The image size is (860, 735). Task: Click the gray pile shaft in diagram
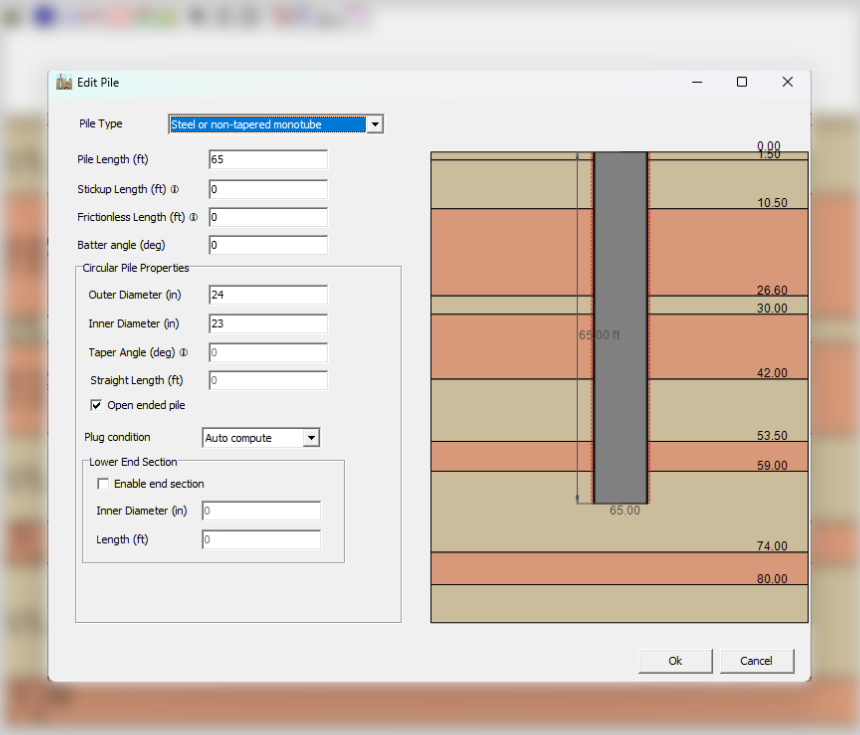tap(620, 327)
